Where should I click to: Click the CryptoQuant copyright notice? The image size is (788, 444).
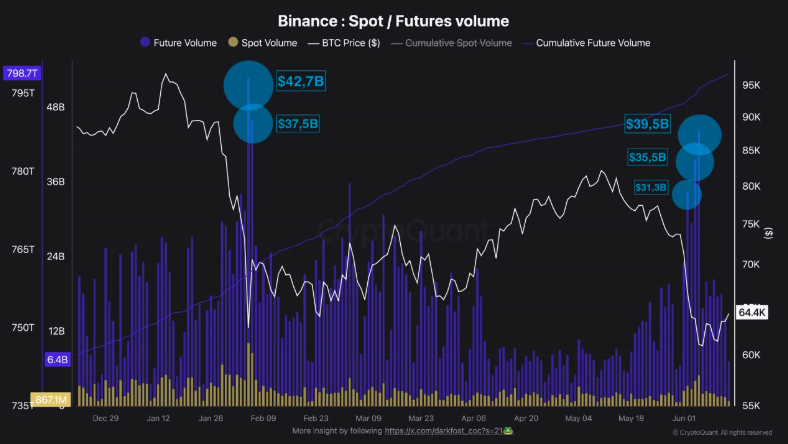coord(722,432)
